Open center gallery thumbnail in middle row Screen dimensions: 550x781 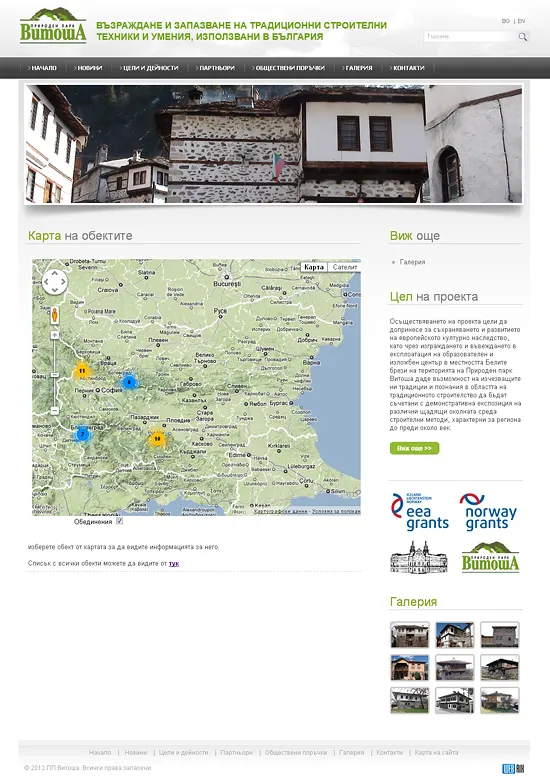(454, 667)
